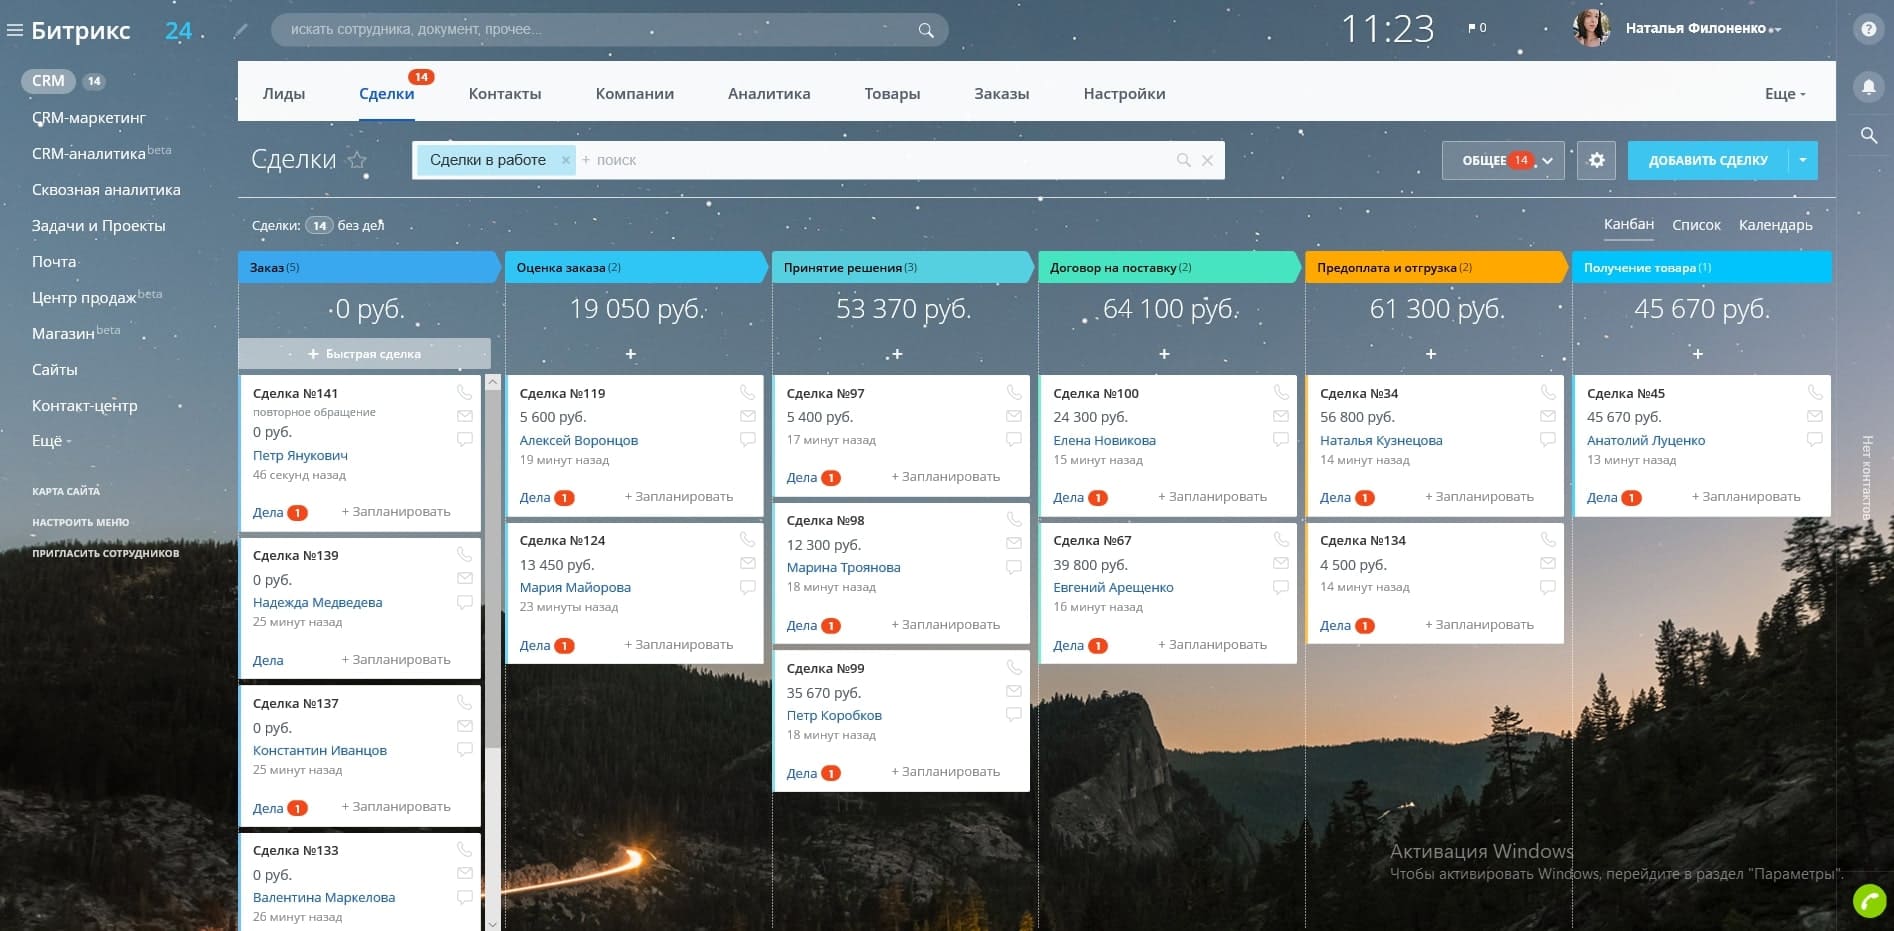This screenshot has width=1894, height=931.
Task: Expand the Еще menu in top navigation
Action: coord(1784,94)
